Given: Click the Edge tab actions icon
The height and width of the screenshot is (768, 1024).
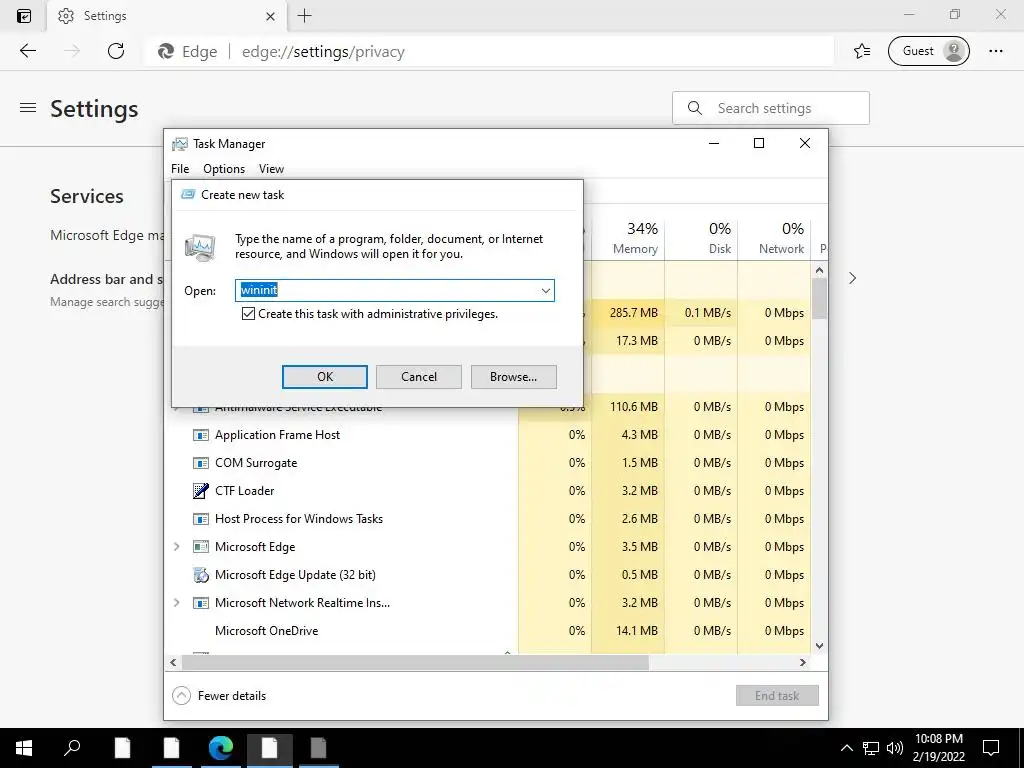Looking at the screenshot, I should (x=24, y=16).
